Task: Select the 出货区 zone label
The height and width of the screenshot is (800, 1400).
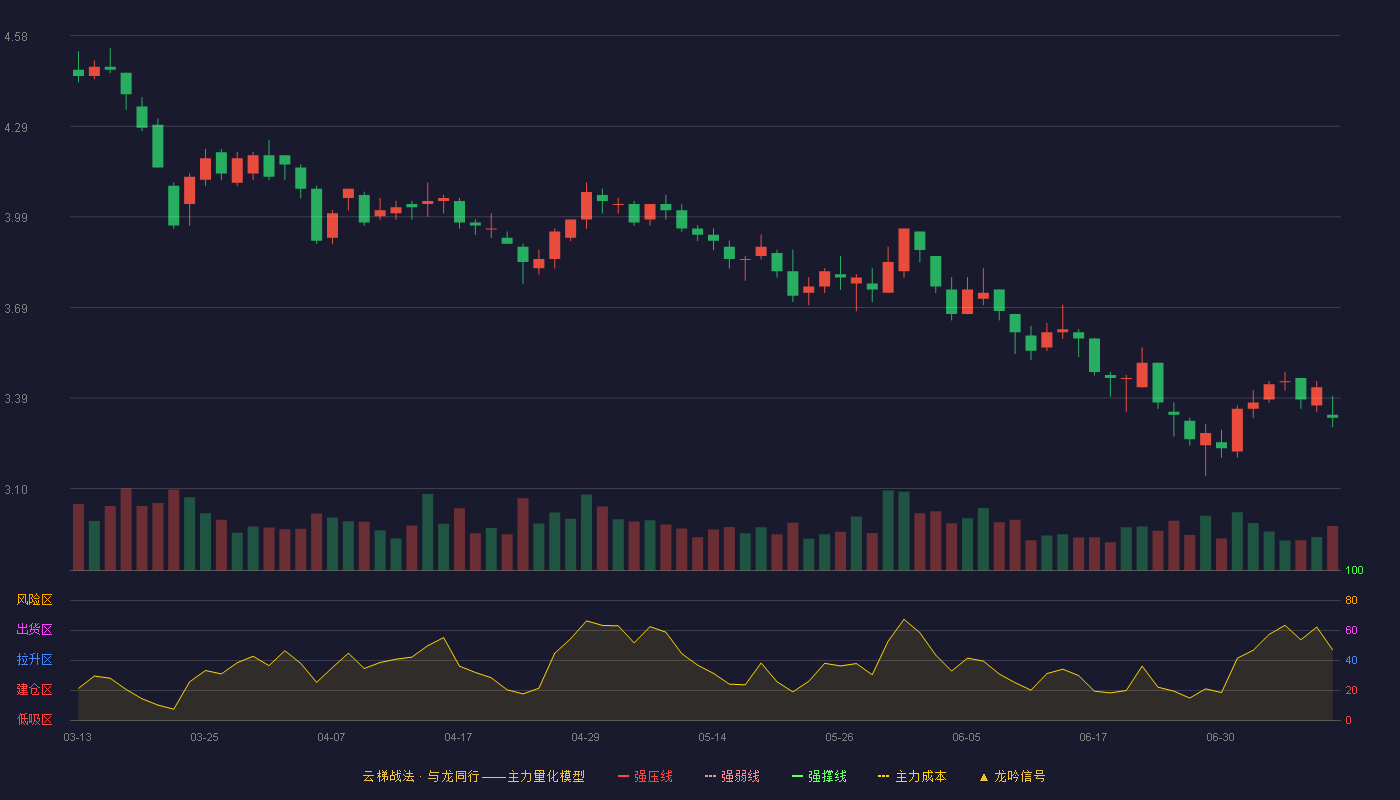Action: [x=34, y=630]
